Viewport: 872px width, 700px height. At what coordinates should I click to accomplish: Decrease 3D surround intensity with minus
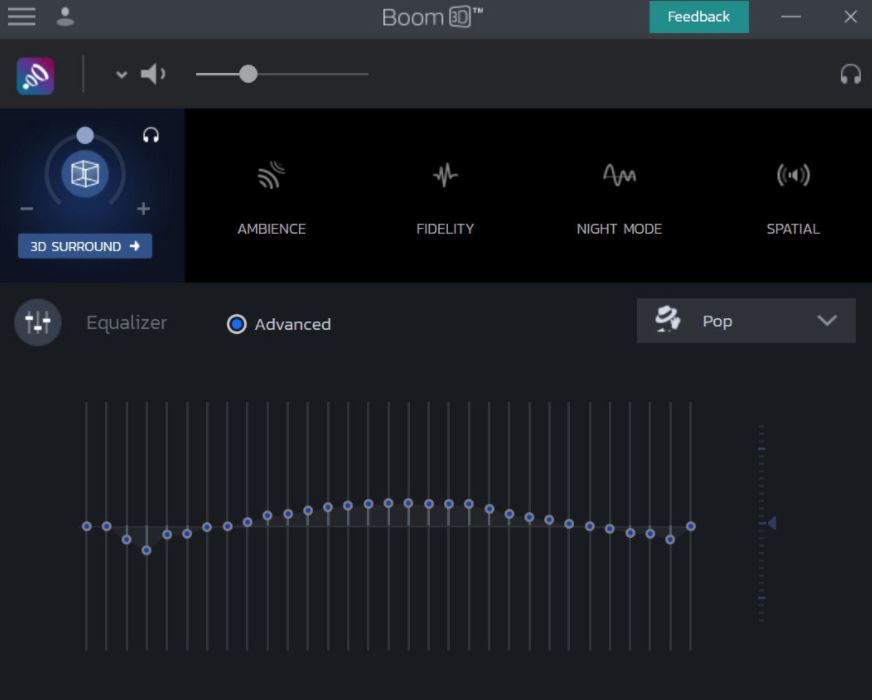click(x=27, y=209)
